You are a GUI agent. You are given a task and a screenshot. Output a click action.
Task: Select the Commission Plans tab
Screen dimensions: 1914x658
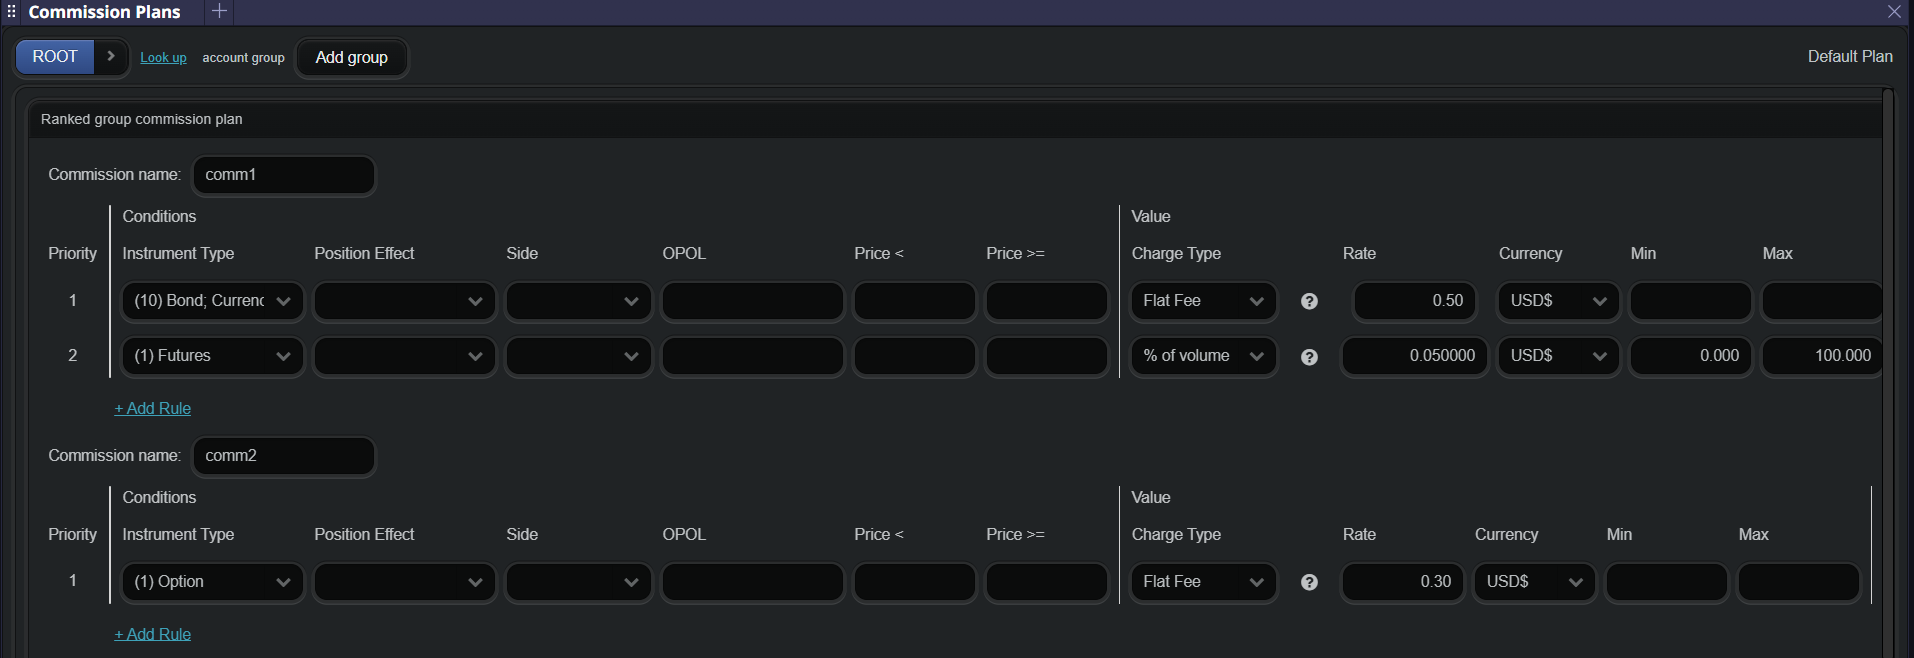[x=104, y=12]
